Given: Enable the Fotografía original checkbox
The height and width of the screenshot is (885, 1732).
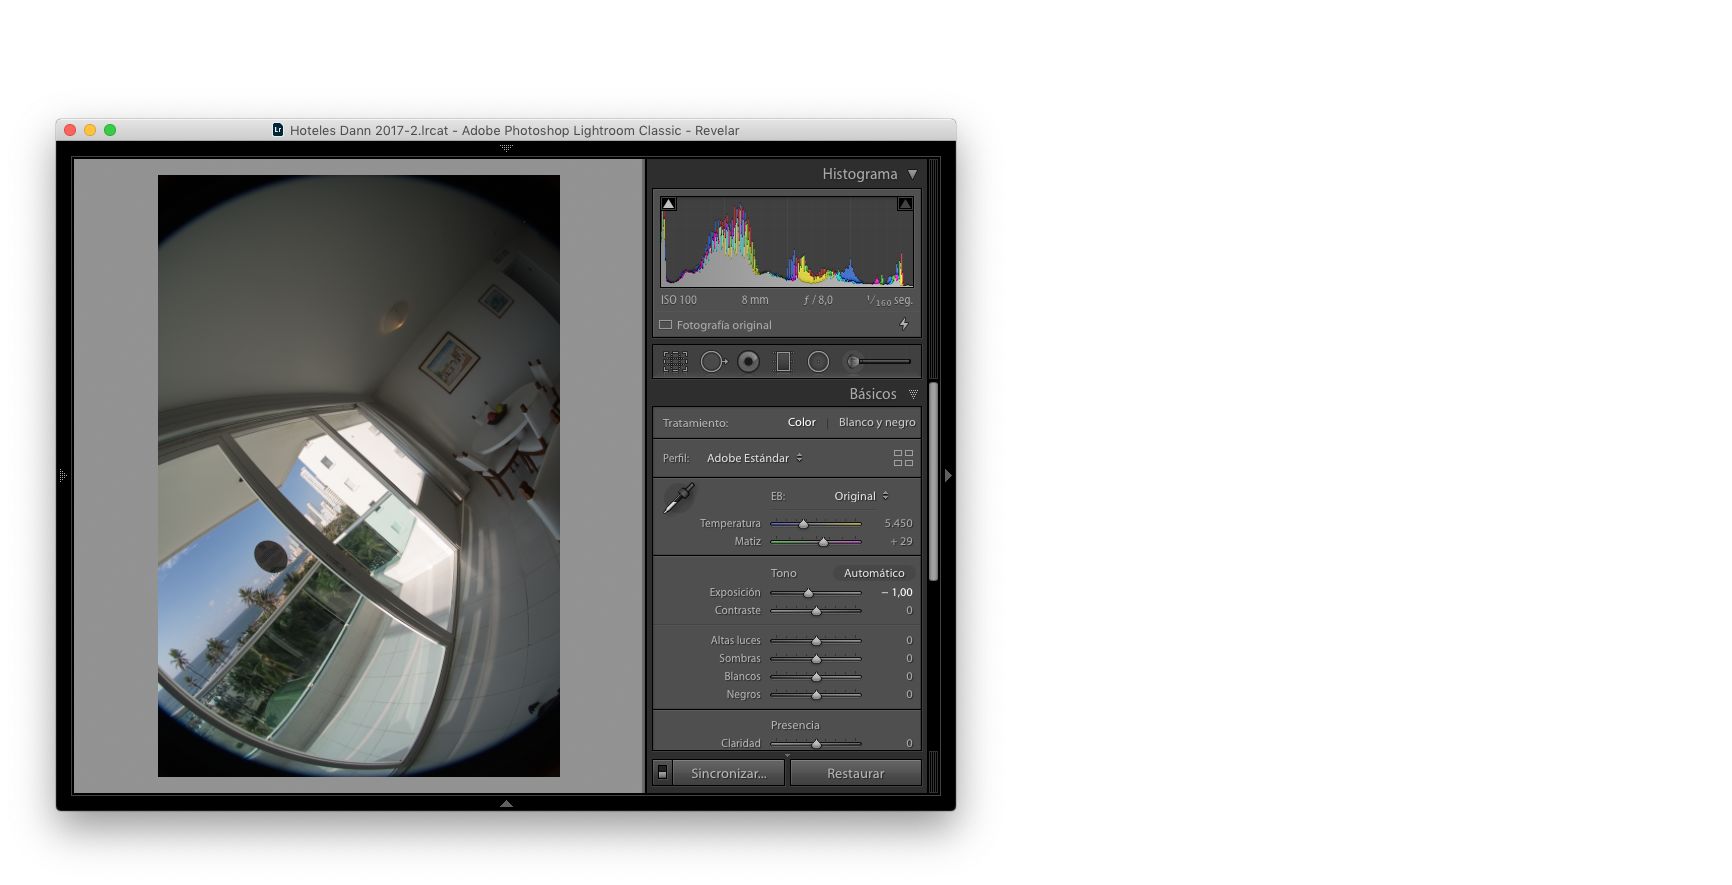Looking at the screenshot, I should tap(666, 325).
